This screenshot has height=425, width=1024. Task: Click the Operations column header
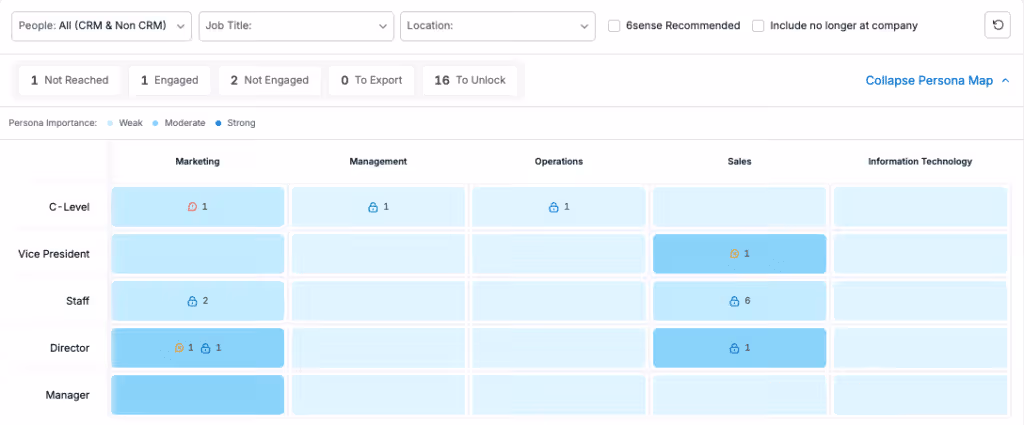558,161
